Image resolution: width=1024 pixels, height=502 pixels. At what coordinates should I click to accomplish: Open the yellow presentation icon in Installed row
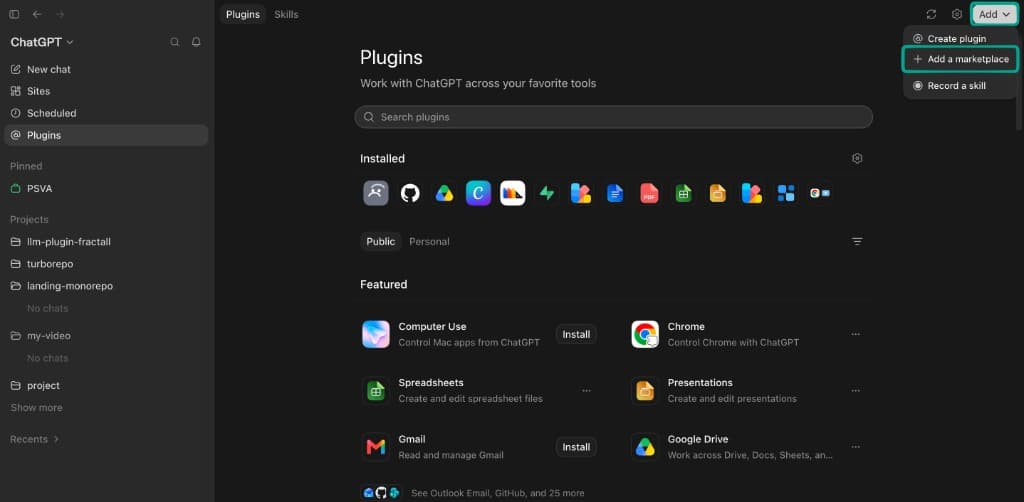[x=718, y=193]
